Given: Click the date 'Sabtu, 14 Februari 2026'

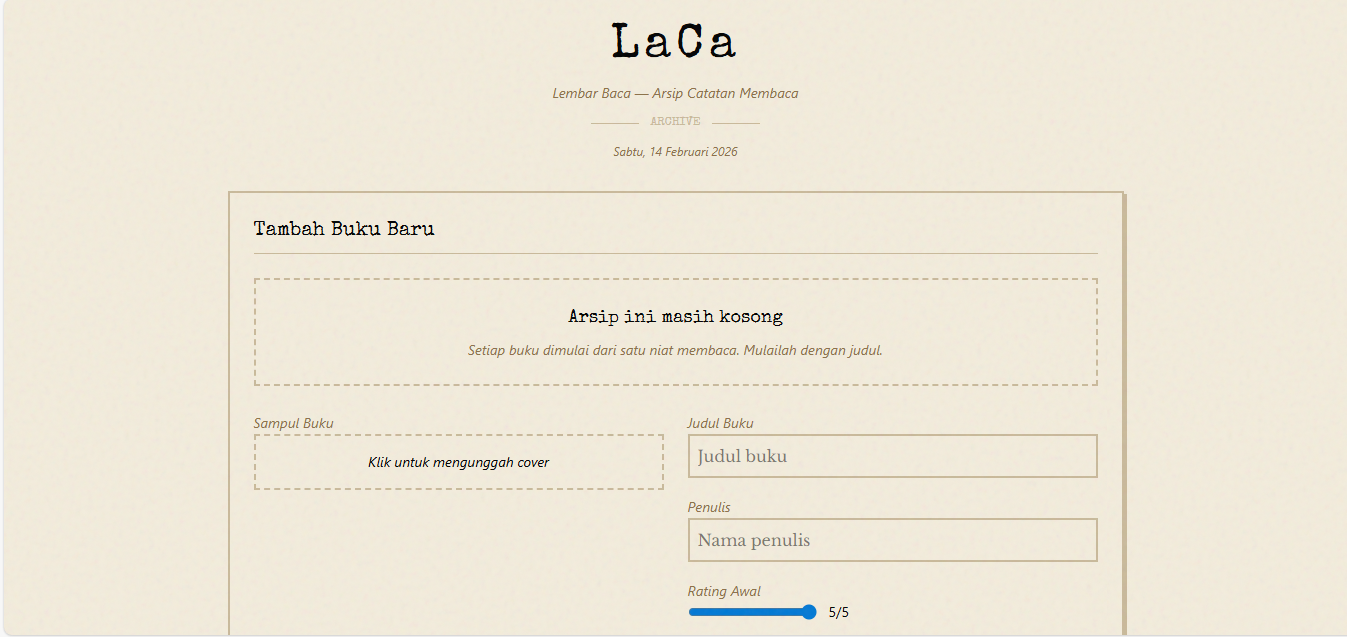Looking at the screenshot, I should pyautogui.click(x=675, y=152).
